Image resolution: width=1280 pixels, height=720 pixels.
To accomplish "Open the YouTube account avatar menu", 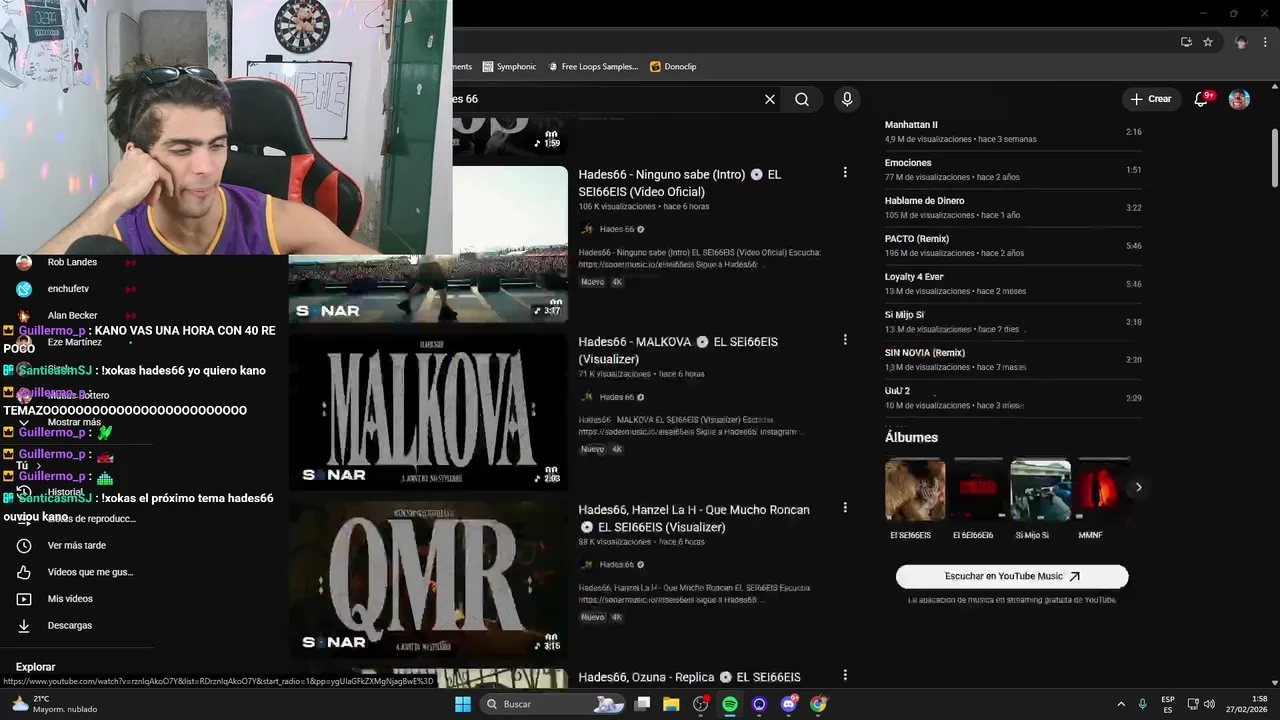I will [1239, 99].
